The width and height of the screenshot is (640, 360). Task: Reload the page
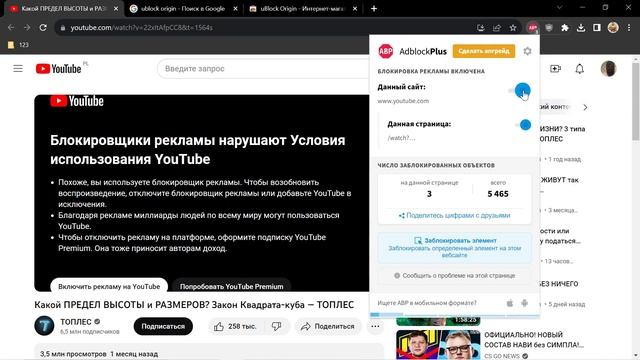[x=43, y=28]
